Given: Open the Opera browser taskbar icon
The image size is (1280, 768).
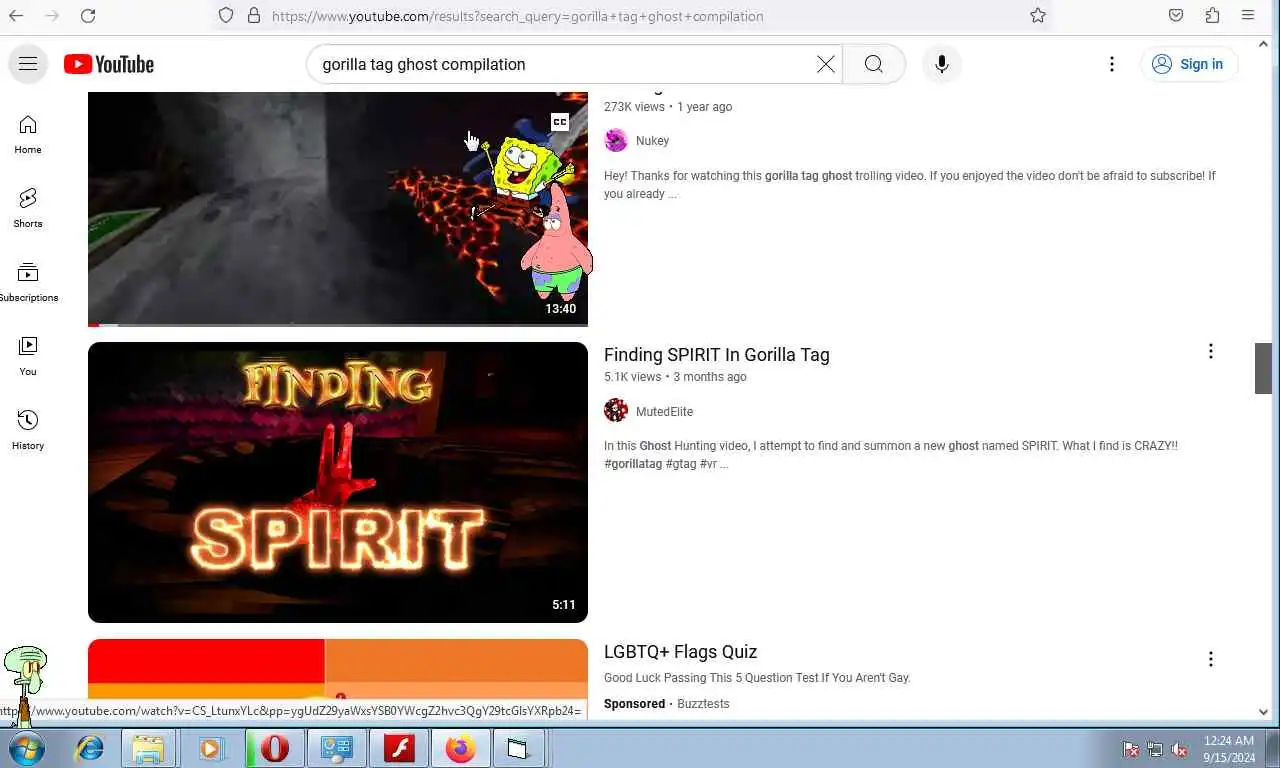Looking at the screenshot, I should click(274, 748).
